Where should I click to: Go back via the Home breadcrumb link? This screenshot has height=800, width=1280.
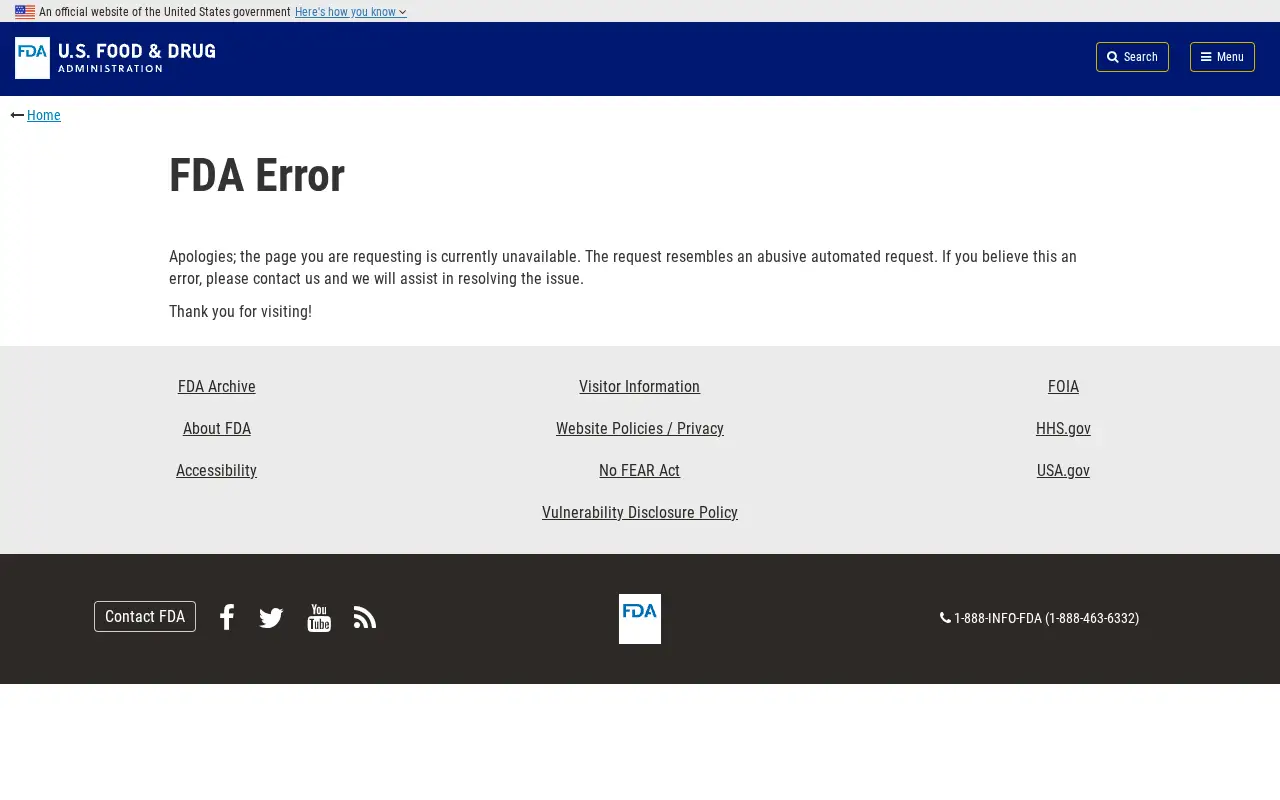[44, 115]
